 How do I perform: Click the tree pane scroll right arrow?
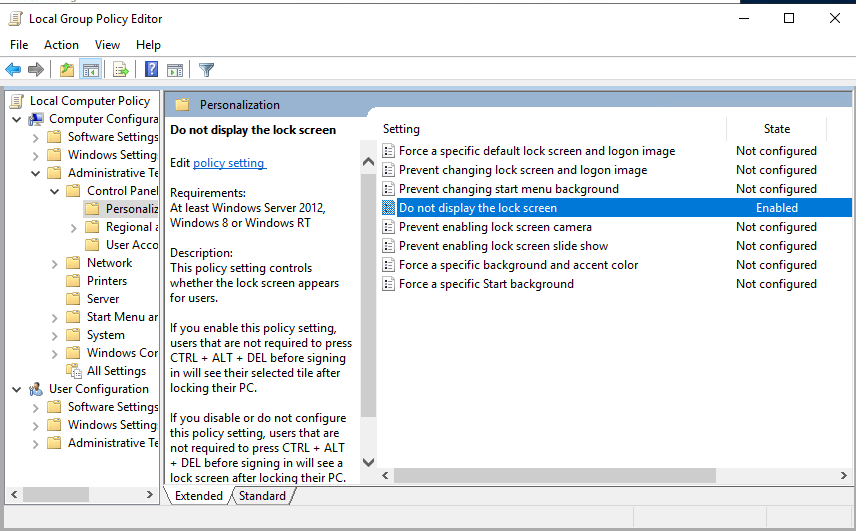click(x=150, y=494)
